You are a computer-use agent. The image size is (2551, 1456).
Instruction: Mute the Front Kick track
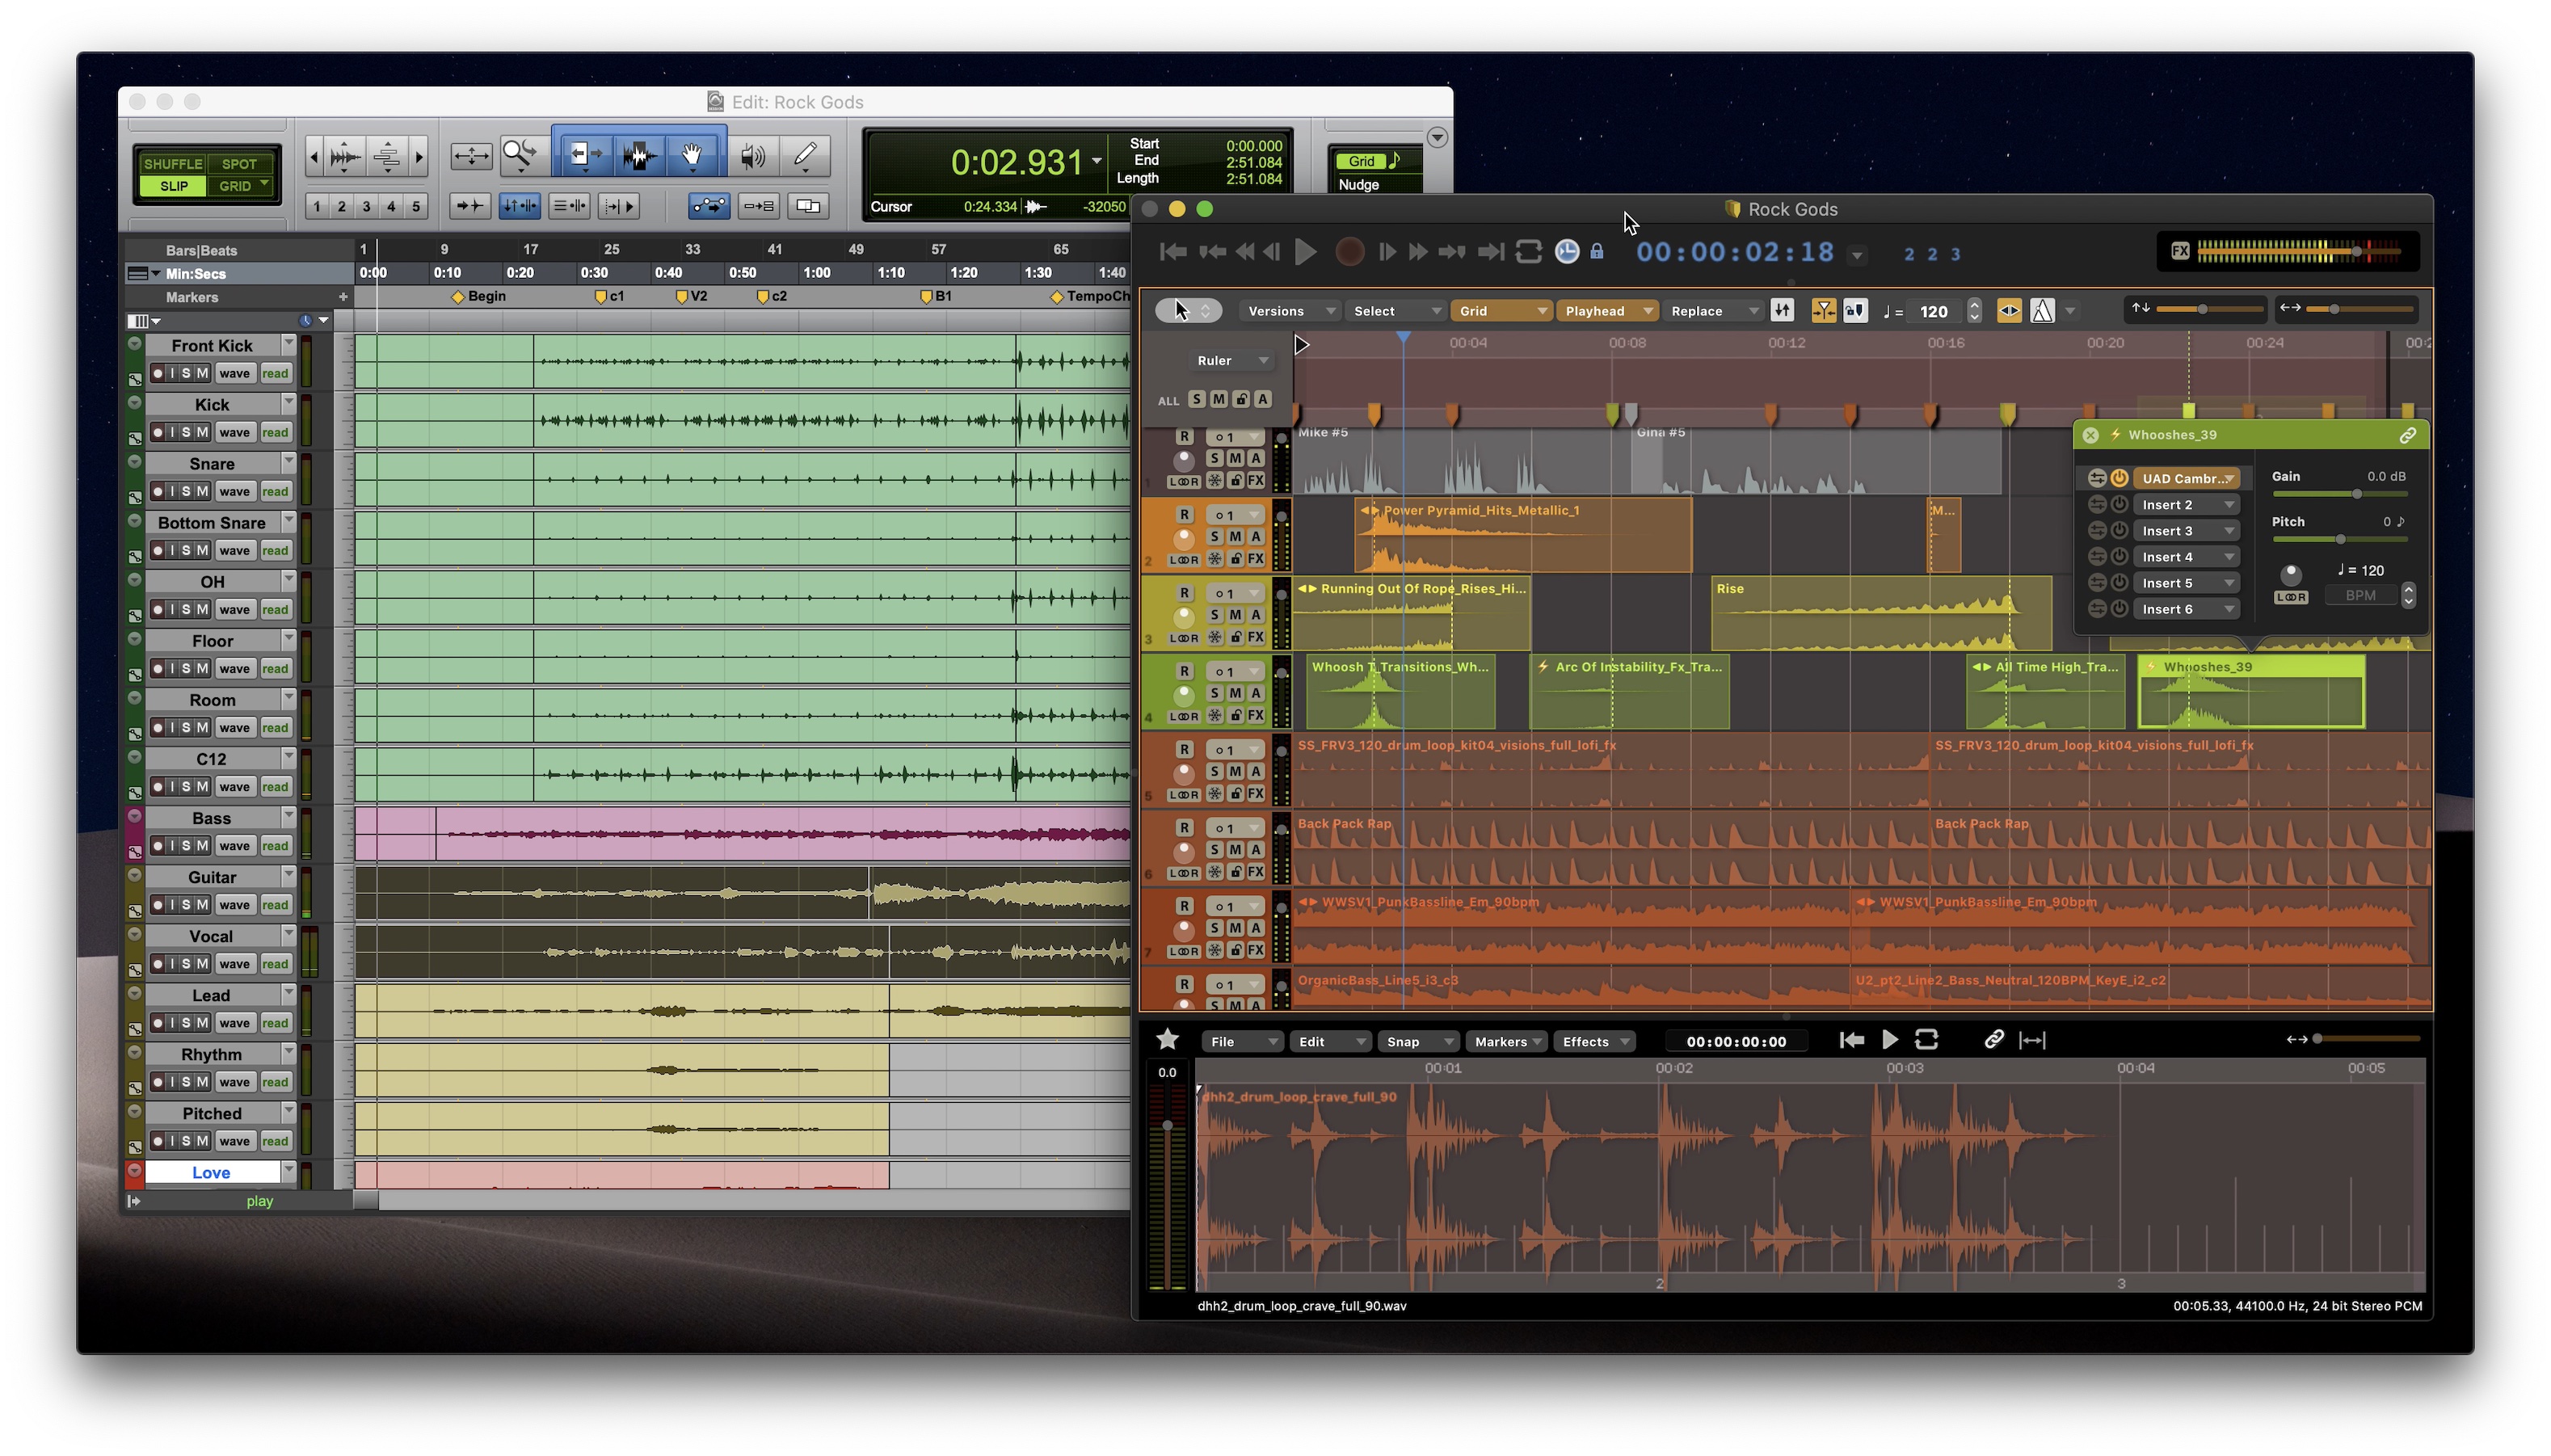[x=202, y=373]
